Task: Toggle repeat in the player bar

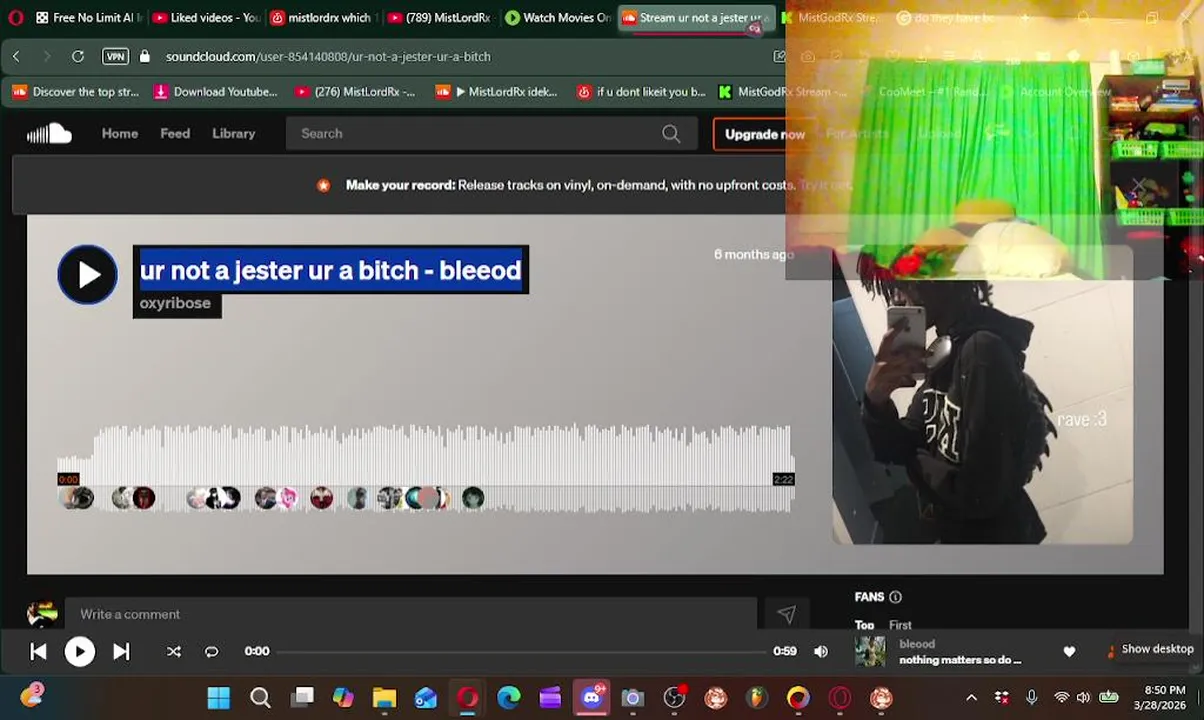Action: (x=211, y=652)
